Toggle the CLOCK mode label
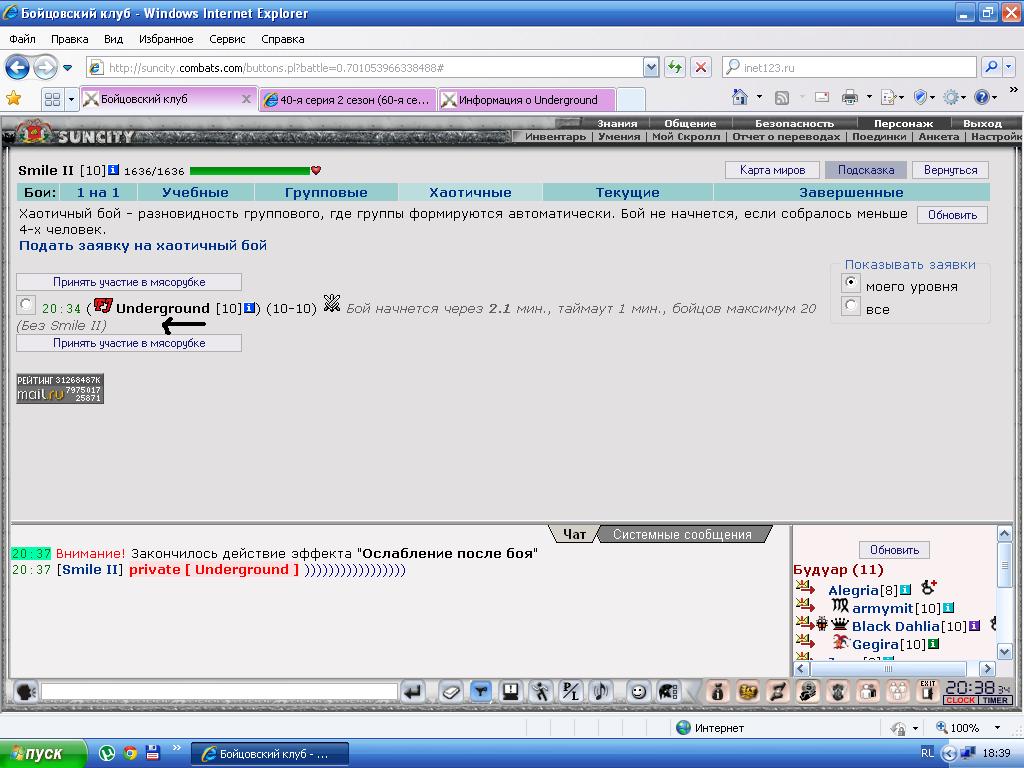The image size is (1024, 768). (960, 700)
